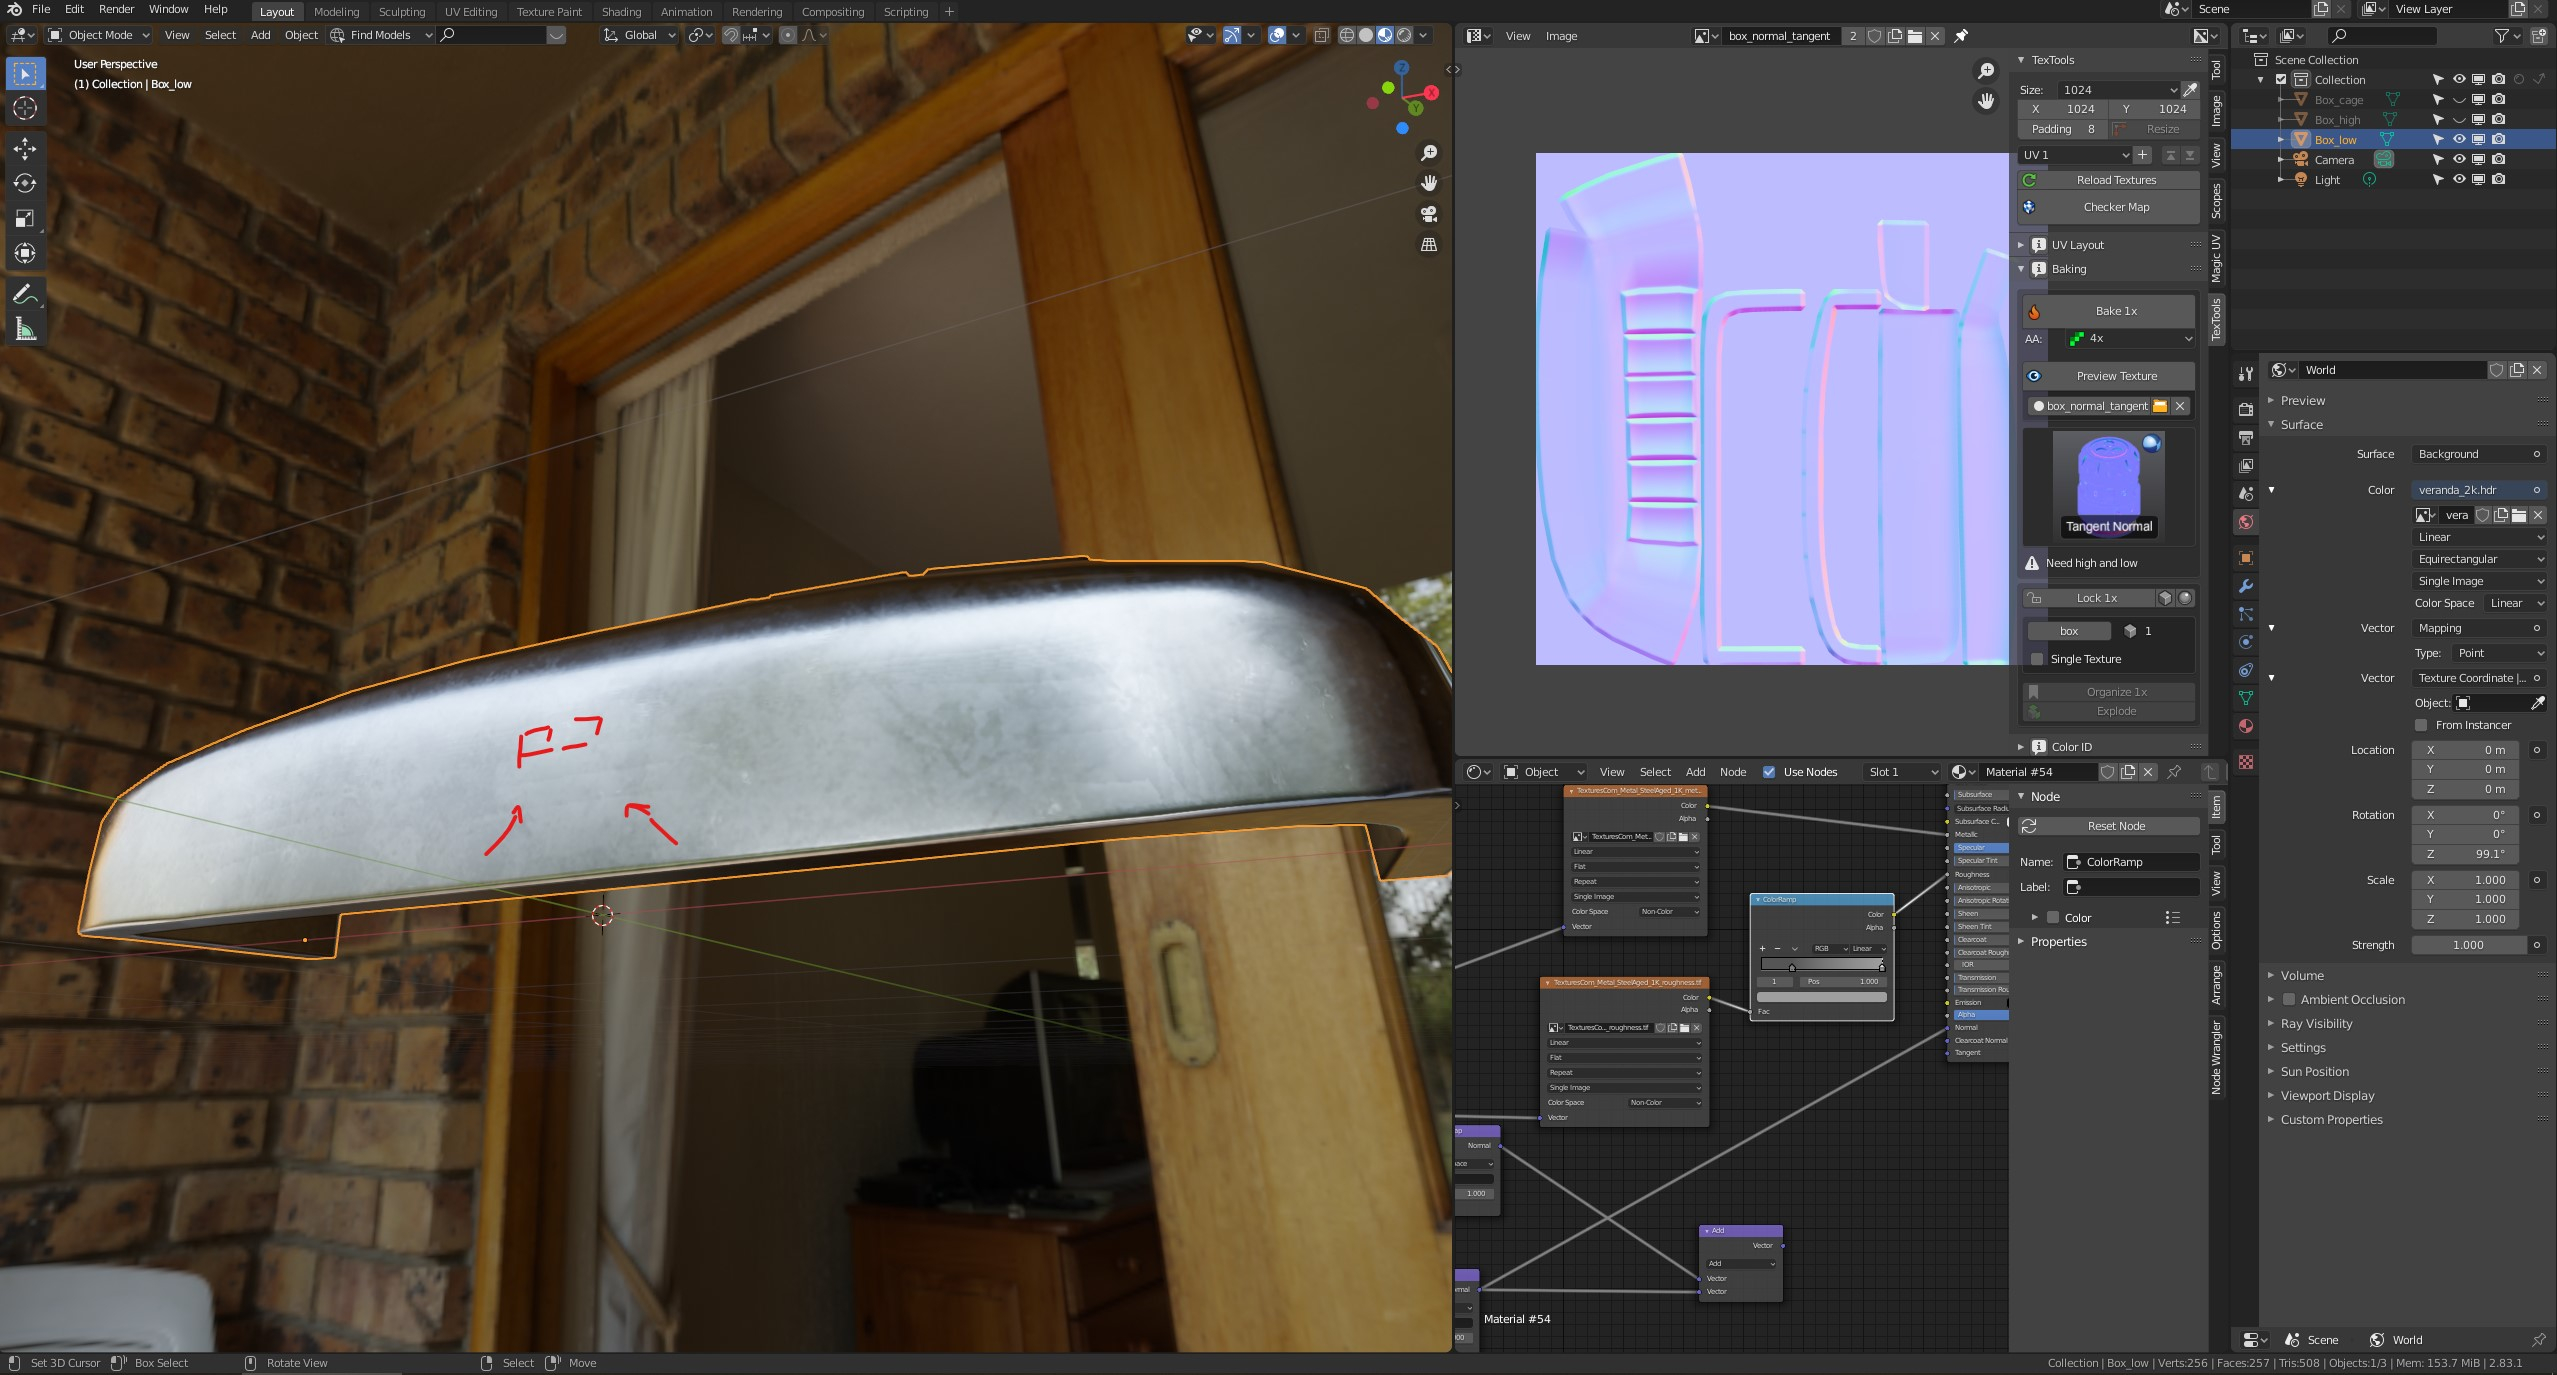Select the Scale tool
This screenshot has width=2557, height=1375.
(x=25, y=218)
